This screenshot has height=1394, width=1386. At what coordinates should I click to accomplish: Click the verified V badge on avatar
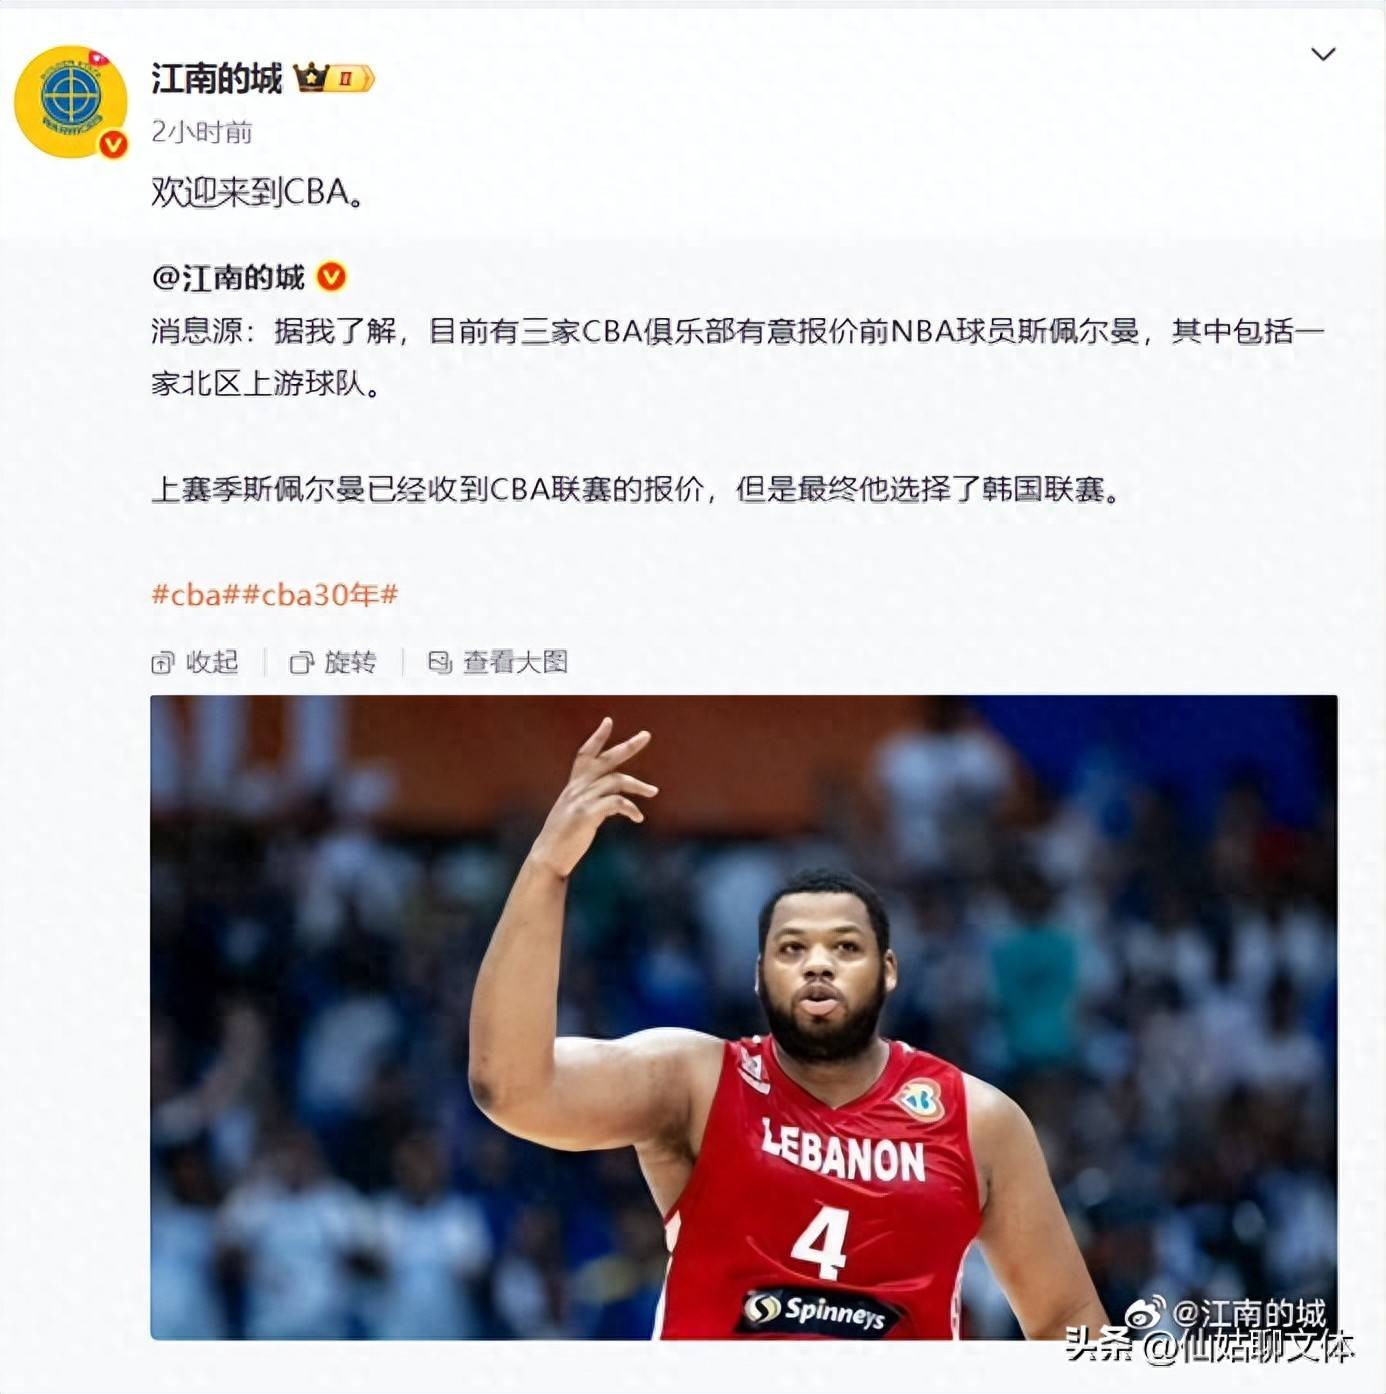[x=113, y=145]
